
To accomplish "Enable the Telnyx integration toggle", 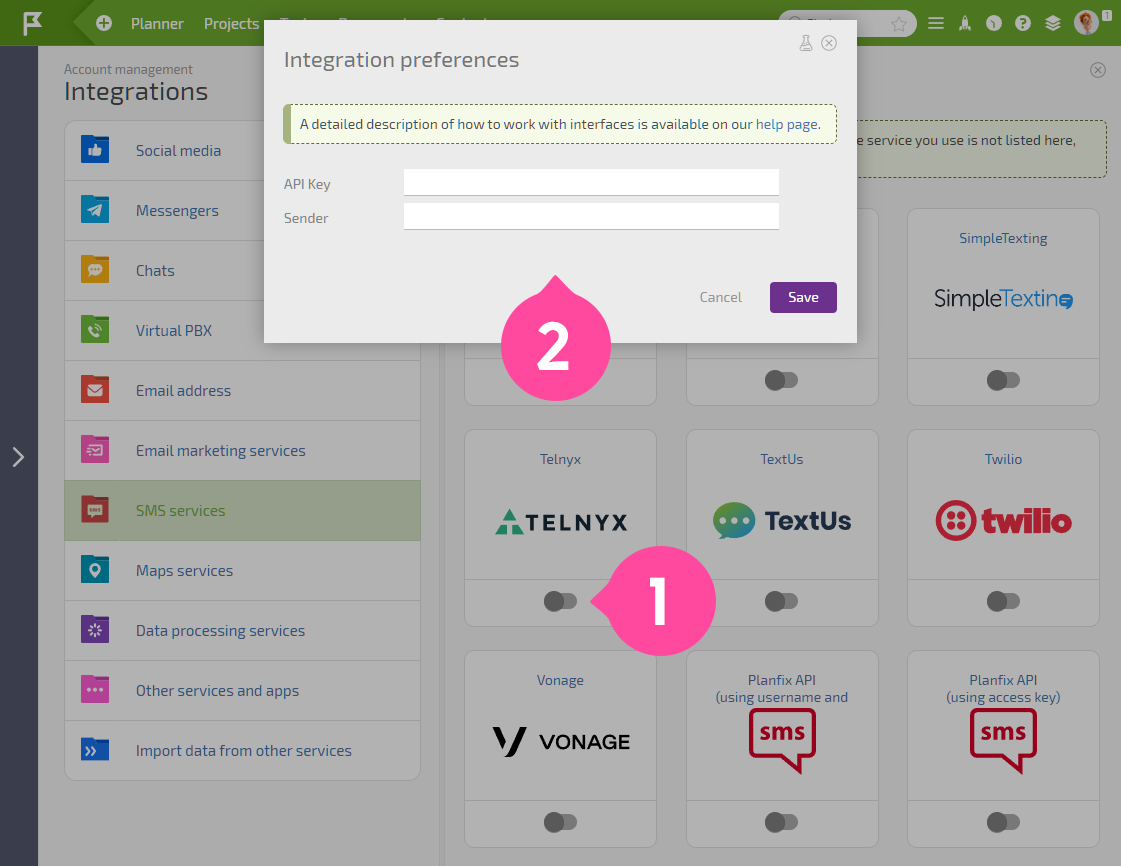I will pos(560,601).
